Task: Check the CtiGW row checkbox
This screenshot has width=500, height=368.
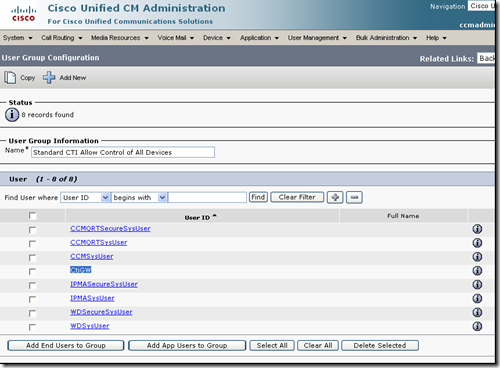Action: click(32, 272)
